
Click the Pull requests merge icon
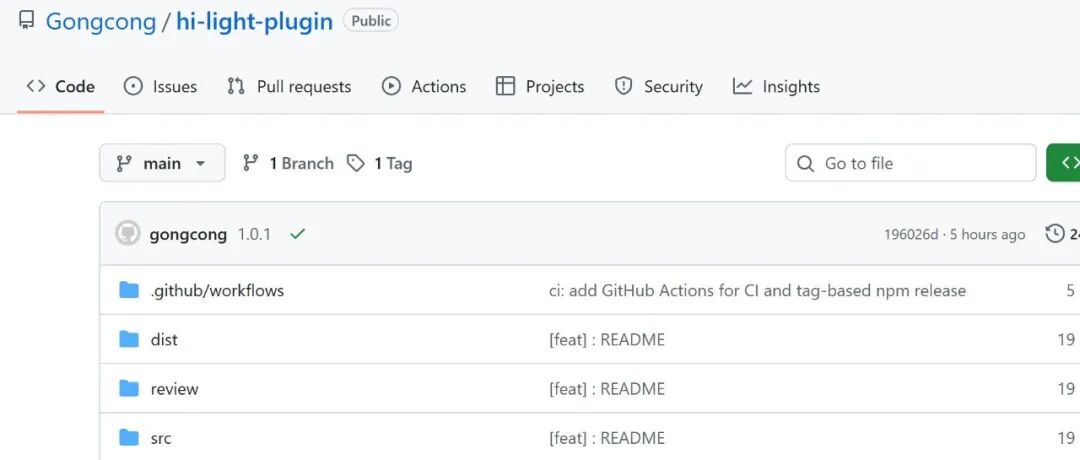click(236, 86)
